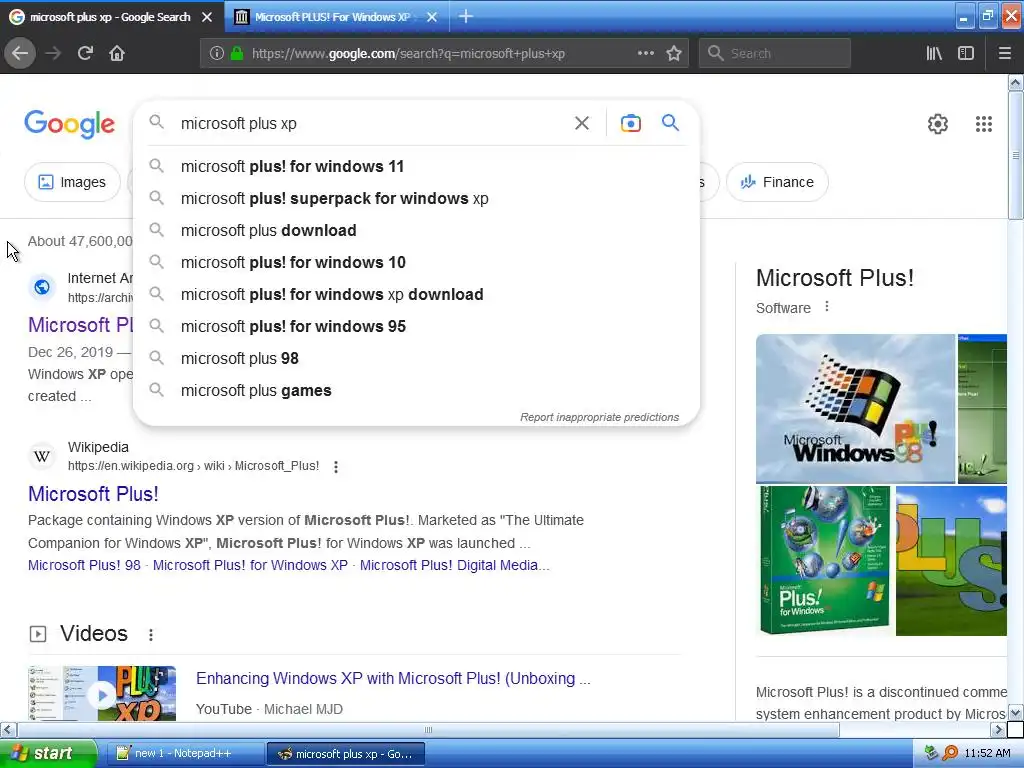The height and width of the screenshot is (768, 1024).
Task: Choose suggestion microsoft plus! for windows 95
Action: [416, 327]
